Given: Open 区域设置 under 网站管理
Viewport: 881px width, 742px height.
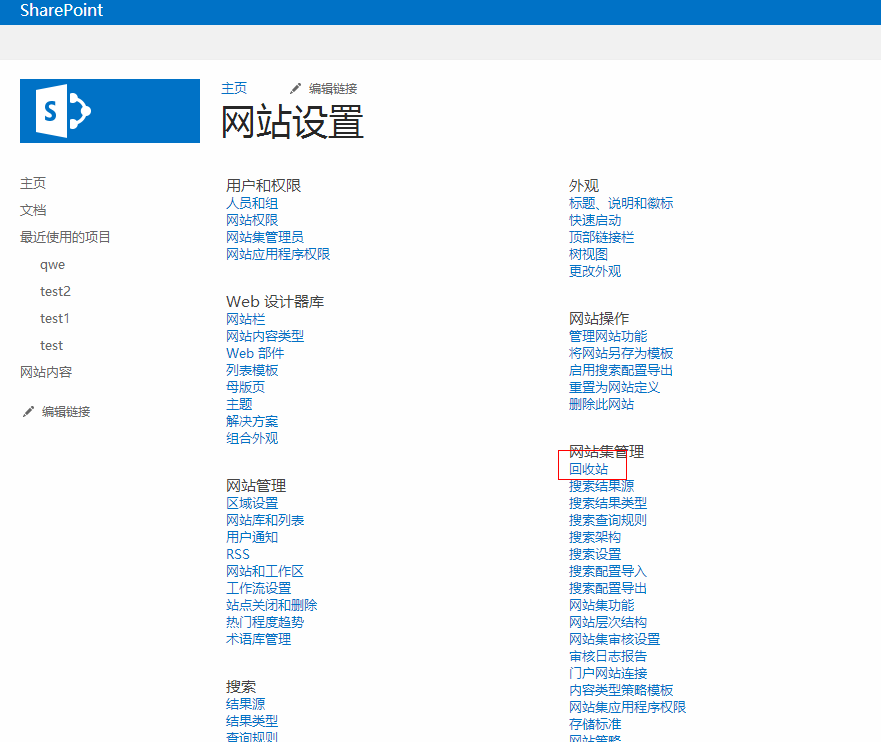Looking at the screenshot, I should click(x=252, y=503).
